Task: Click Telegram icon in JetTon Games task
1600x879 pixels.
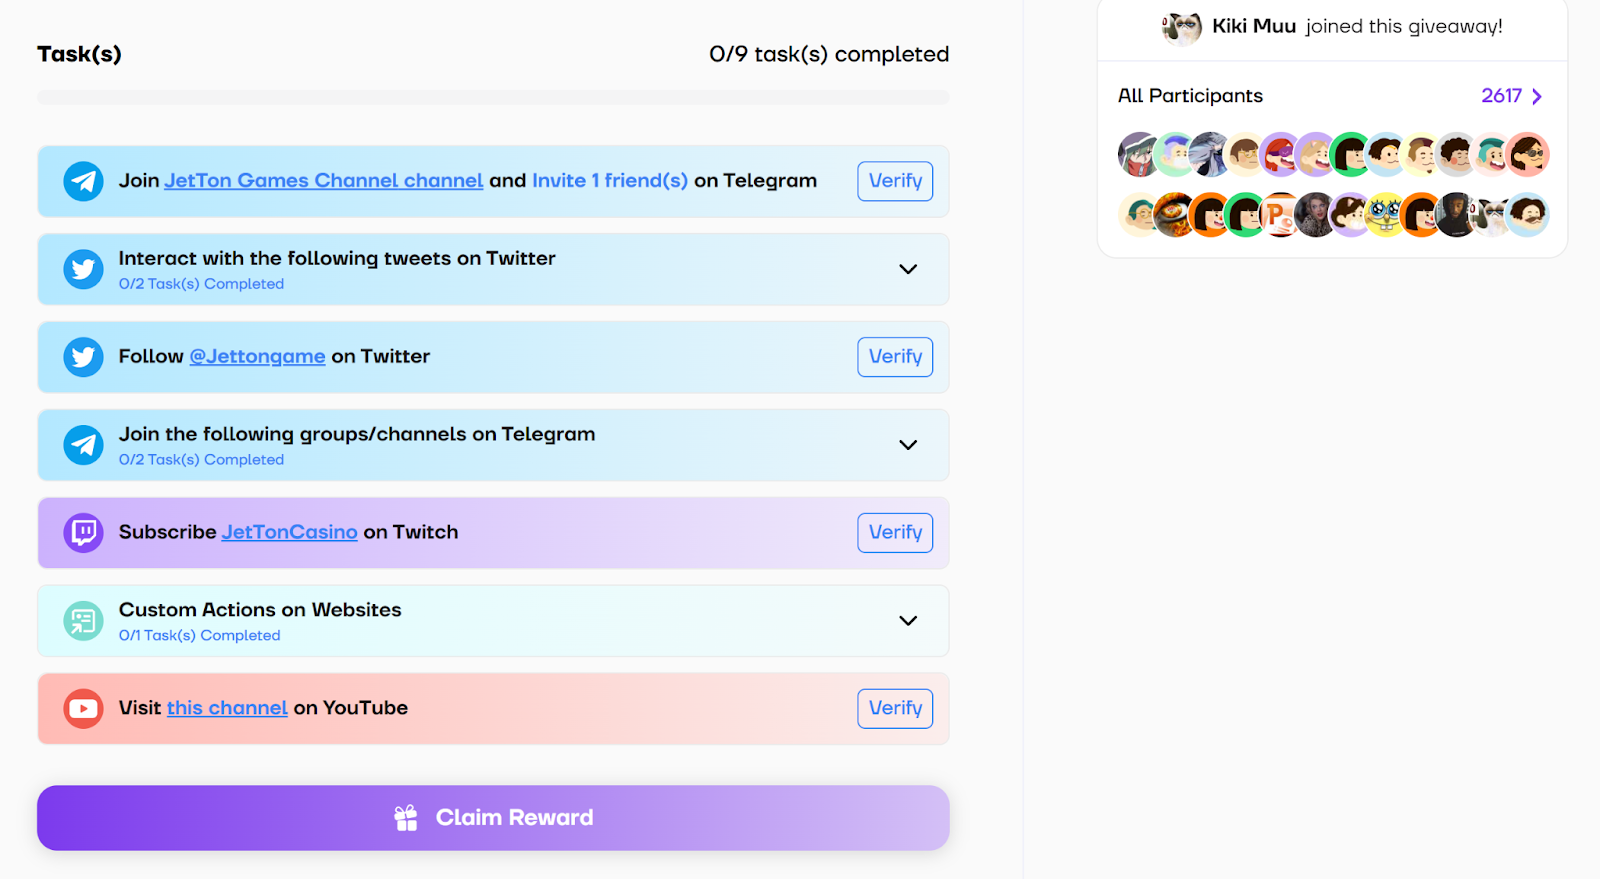Action: tap(83, 181)
